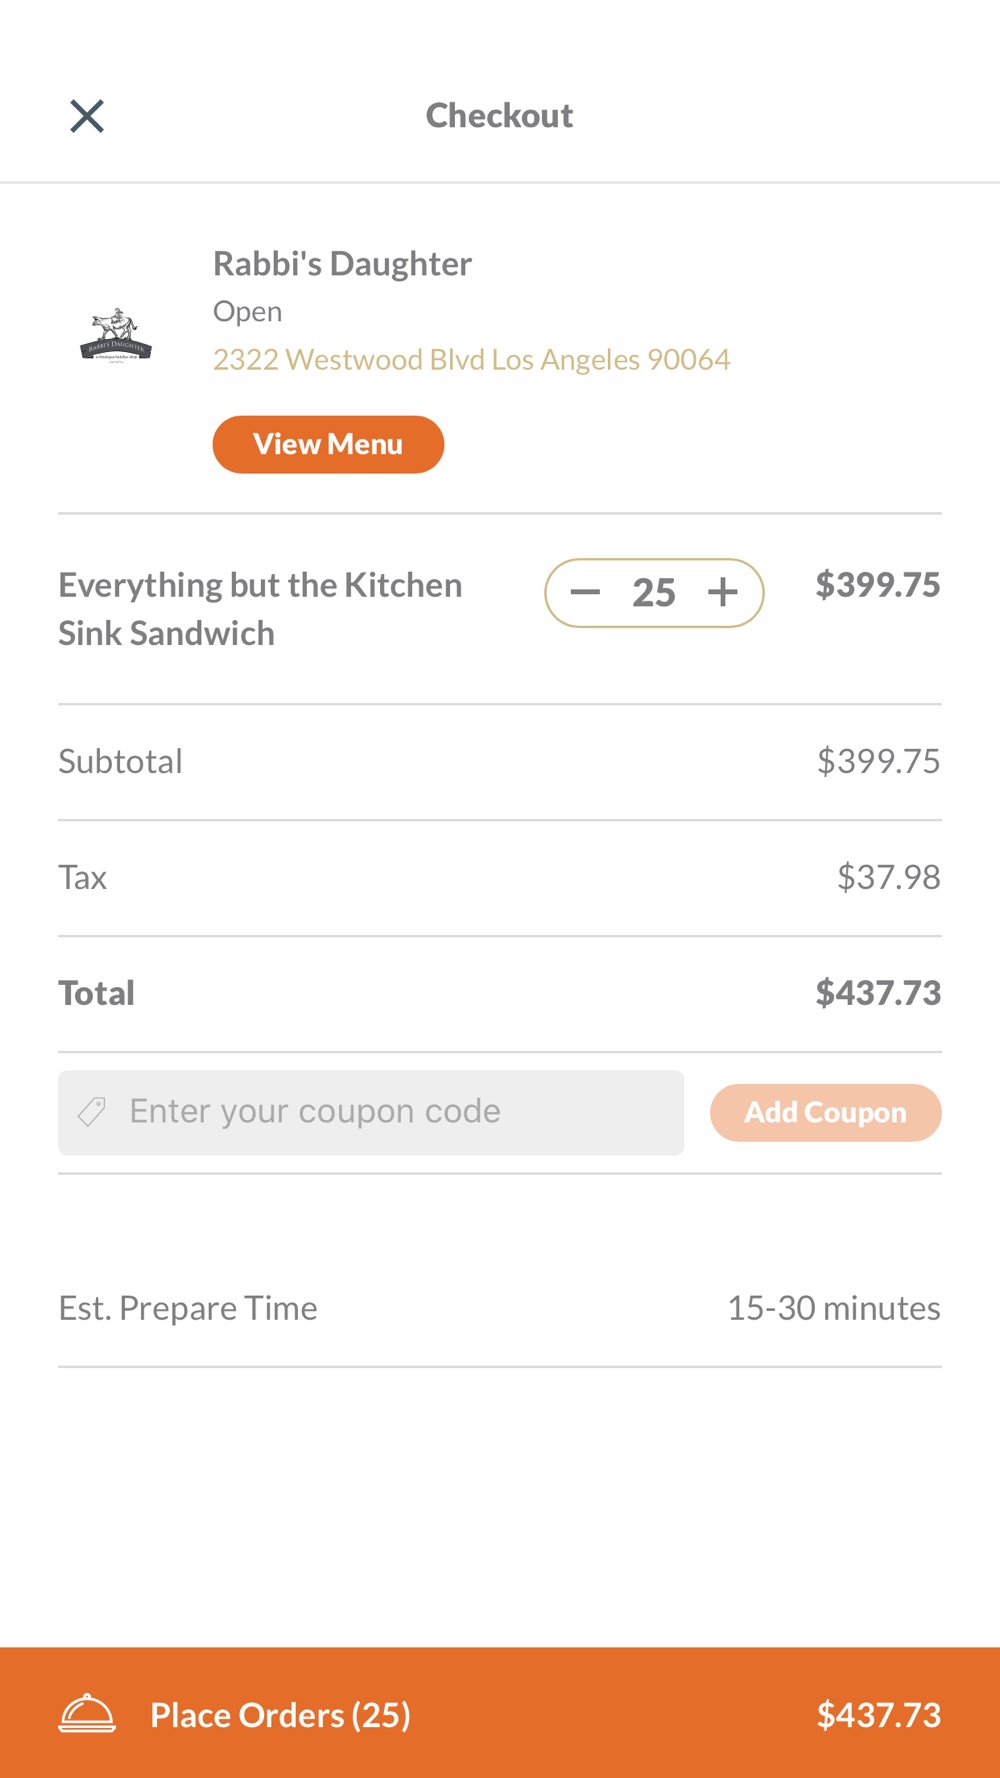Tap the Everything but the Kitchen Sink Sandwich item
This screenshot has width=1000, height=1778.
[260, 609]
